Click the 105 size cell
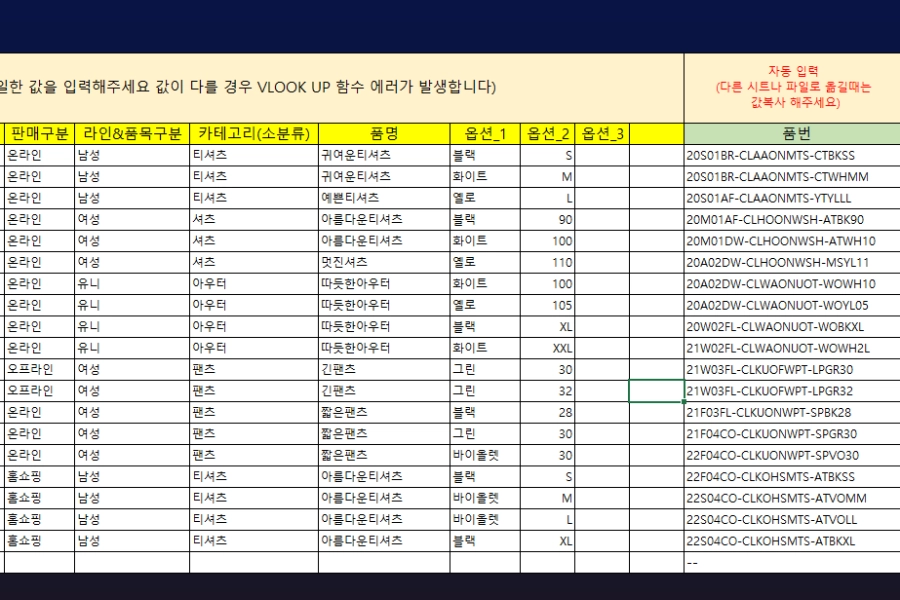 click(x=548, y=305)
